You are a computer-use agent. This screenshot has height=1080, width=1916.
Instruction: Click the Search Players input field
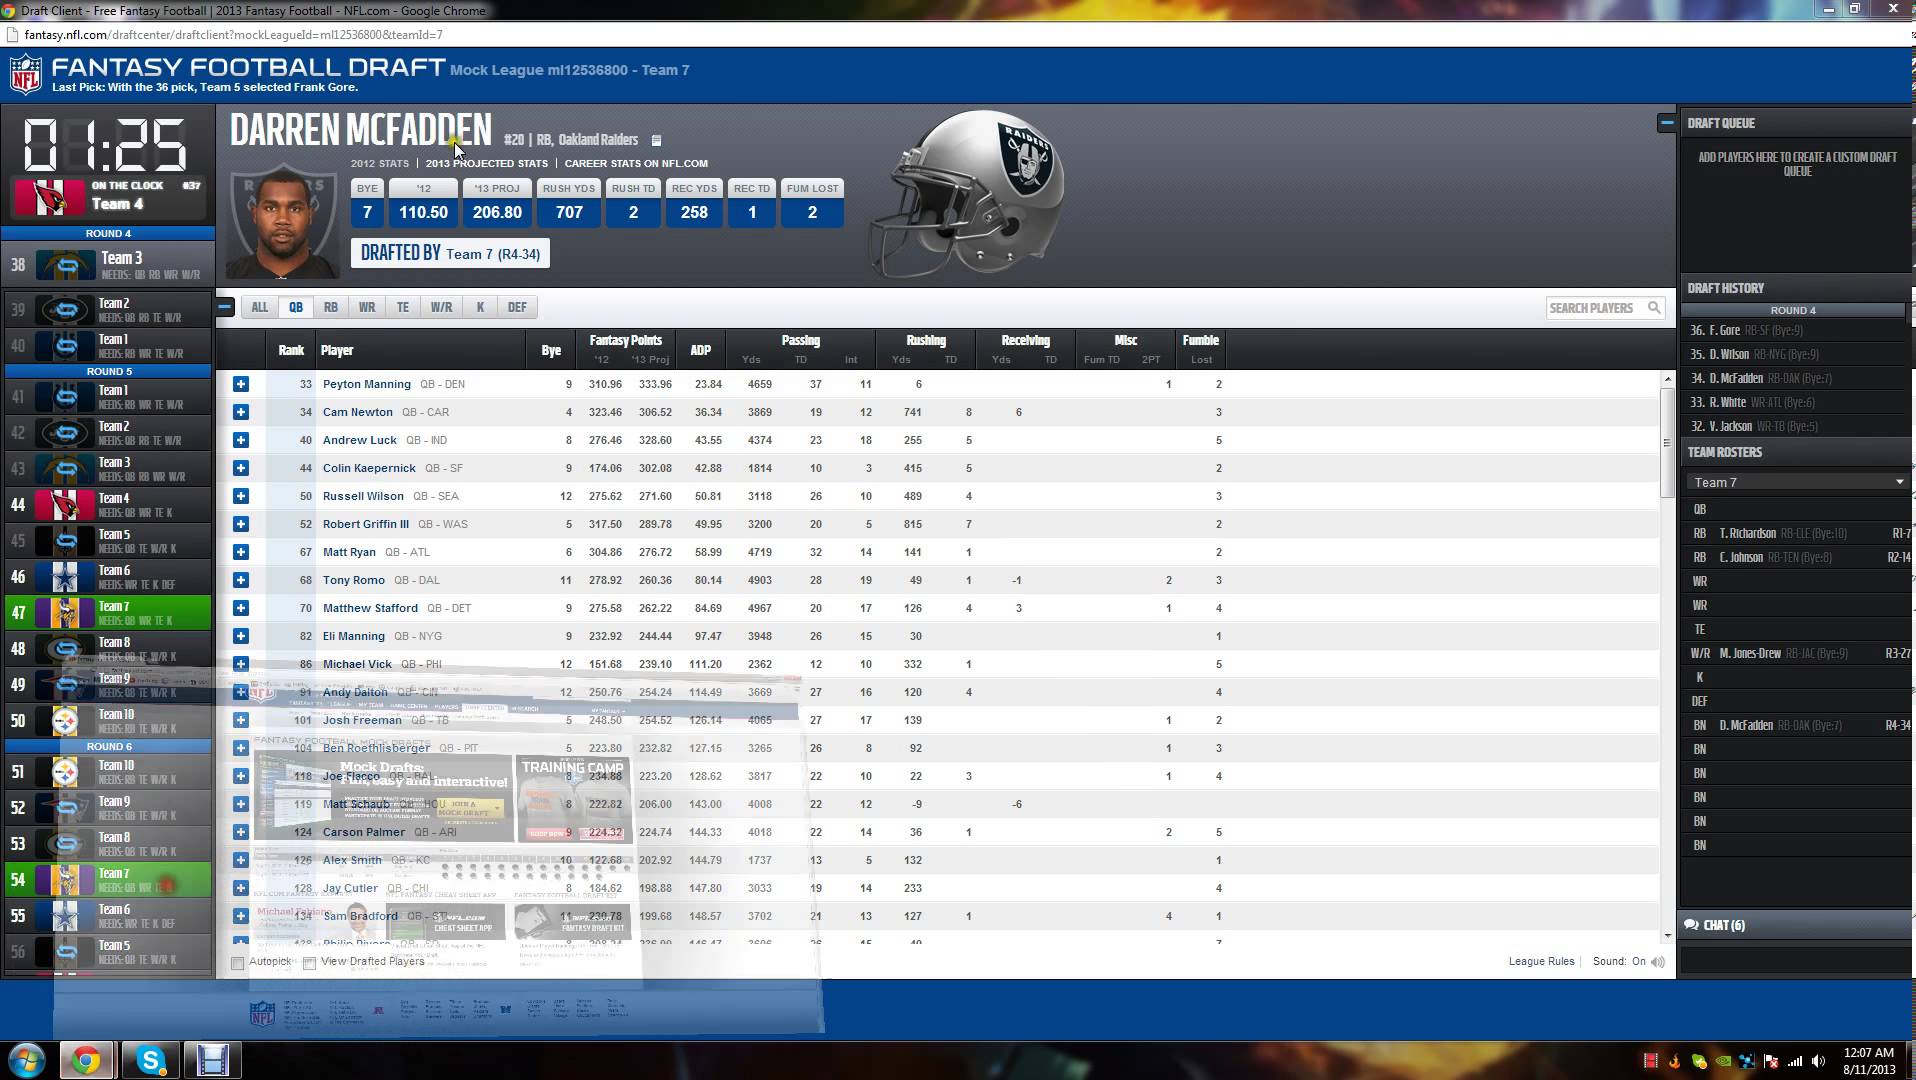pyautogui.click(x=1592, y=308)
